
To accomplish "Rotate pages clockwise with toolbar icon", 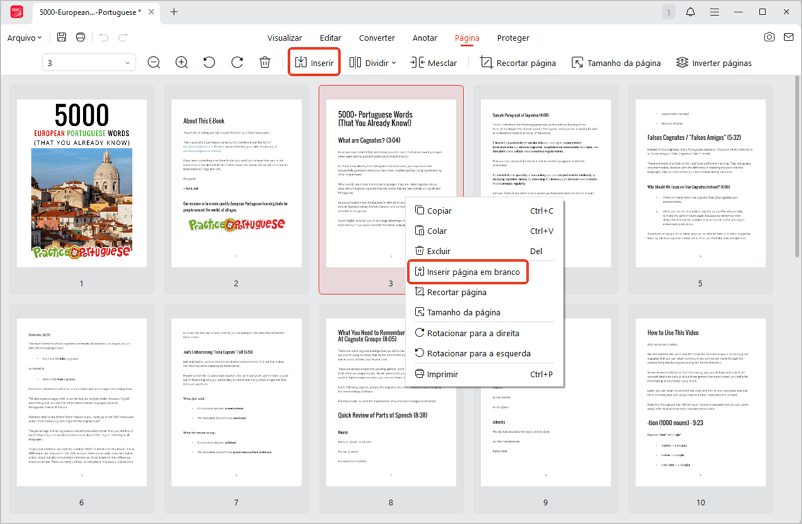I will (x=237, y=62).
